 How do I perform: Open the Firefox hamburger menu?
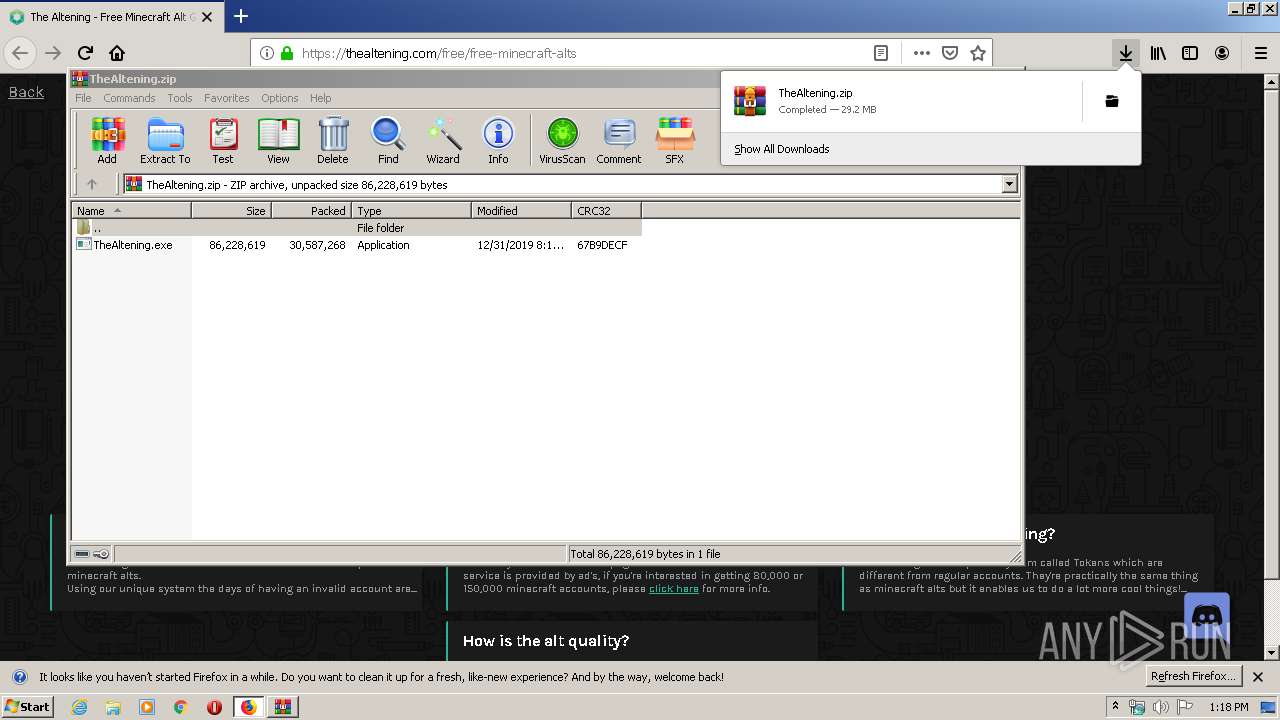coord(1260,53)
